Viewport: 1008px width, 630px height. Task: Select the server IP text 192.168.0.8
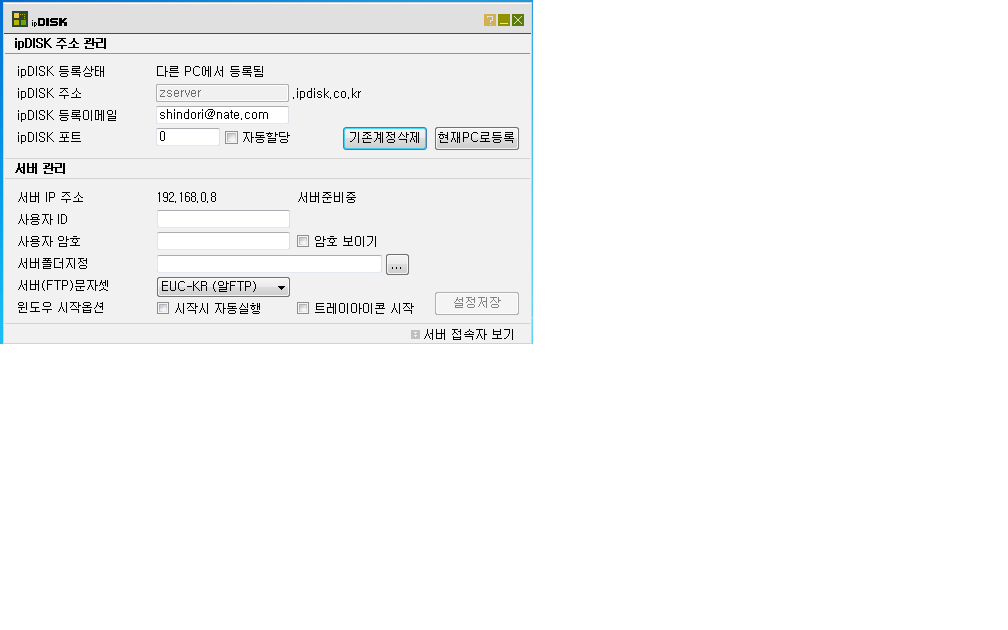pyautogui.click(x=186, y=197)
